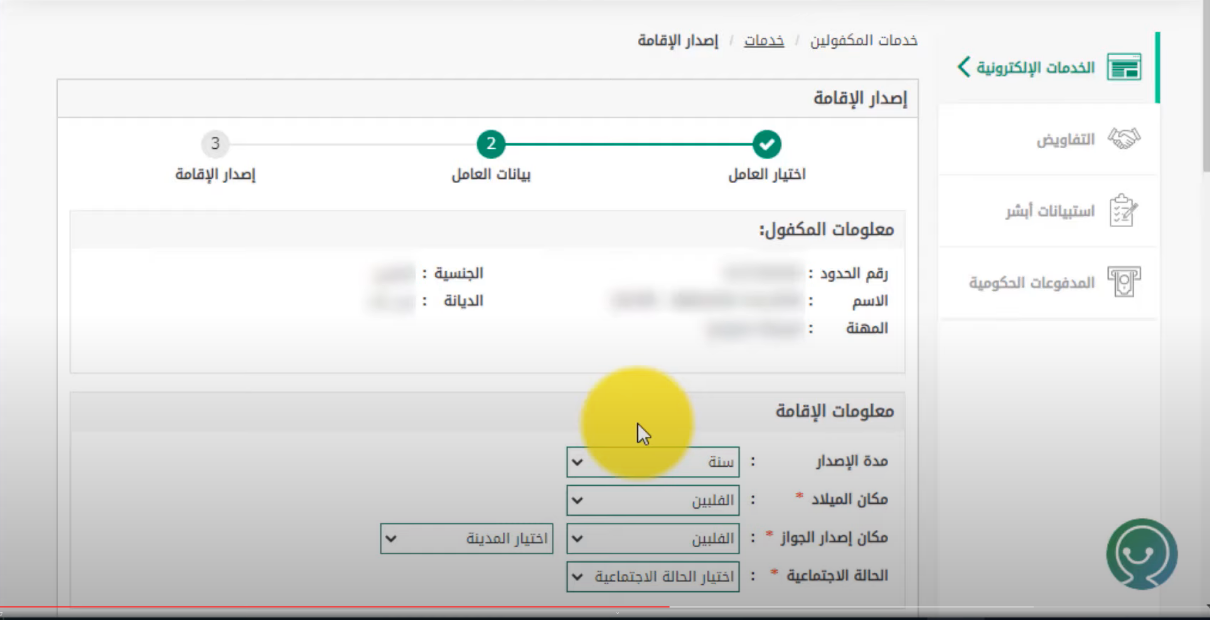Click خدمات breadcrumb link
Image resolution: width=1210 pixels, height=620 pixels.
pyautogui.click(x=764, y=41)
